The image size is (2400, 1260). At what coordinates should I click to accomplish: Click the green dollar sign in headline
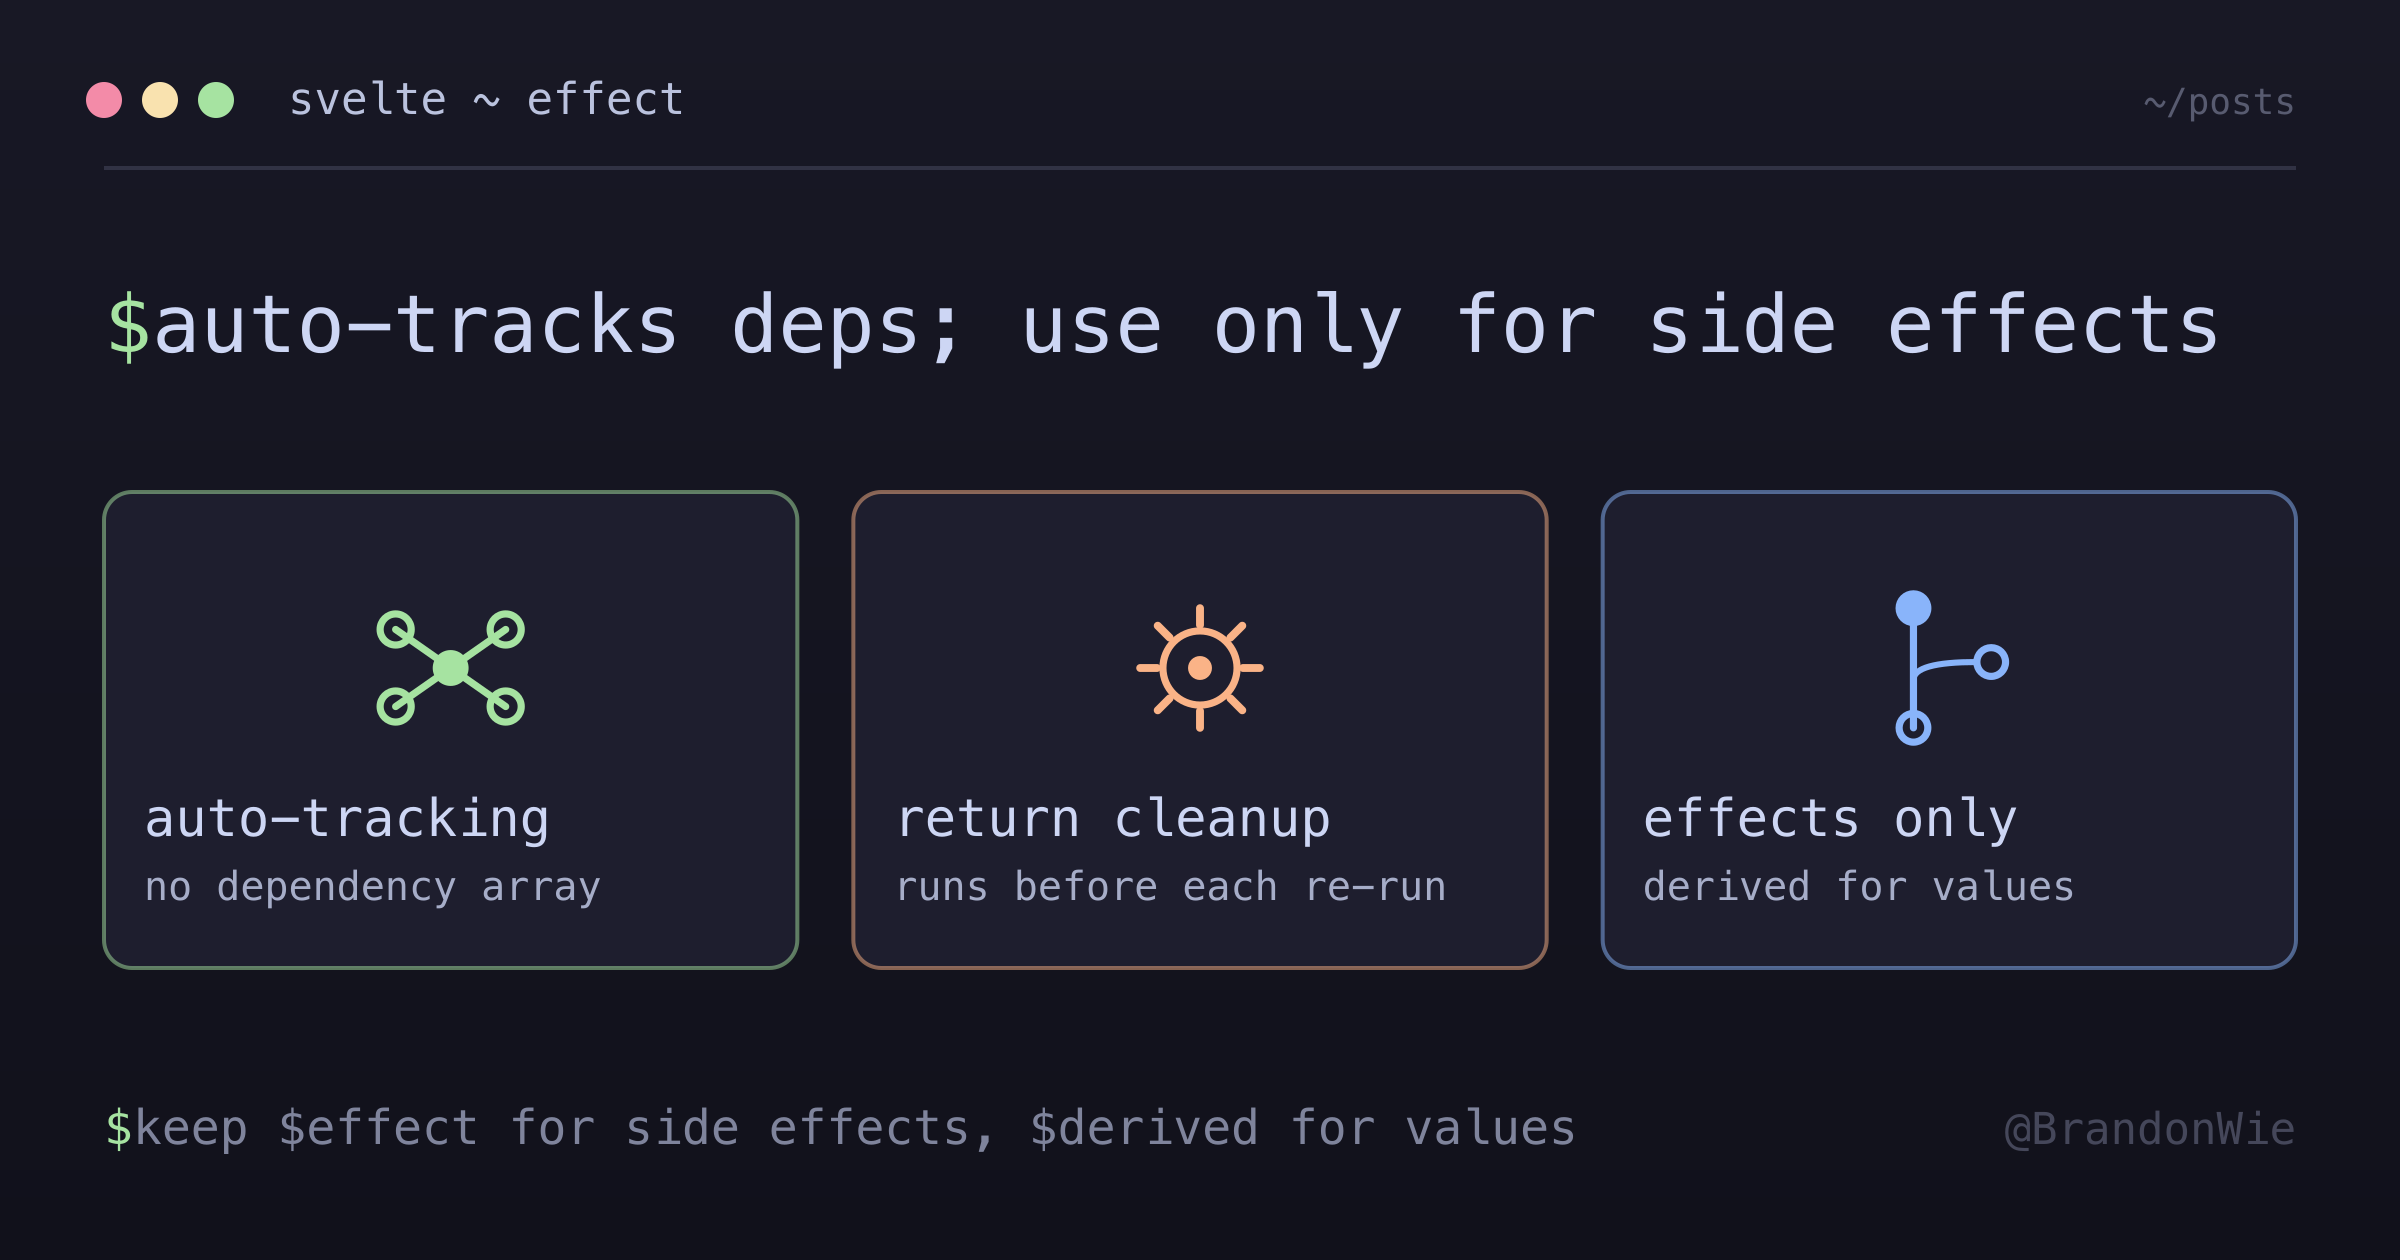(x=128, y=326)
